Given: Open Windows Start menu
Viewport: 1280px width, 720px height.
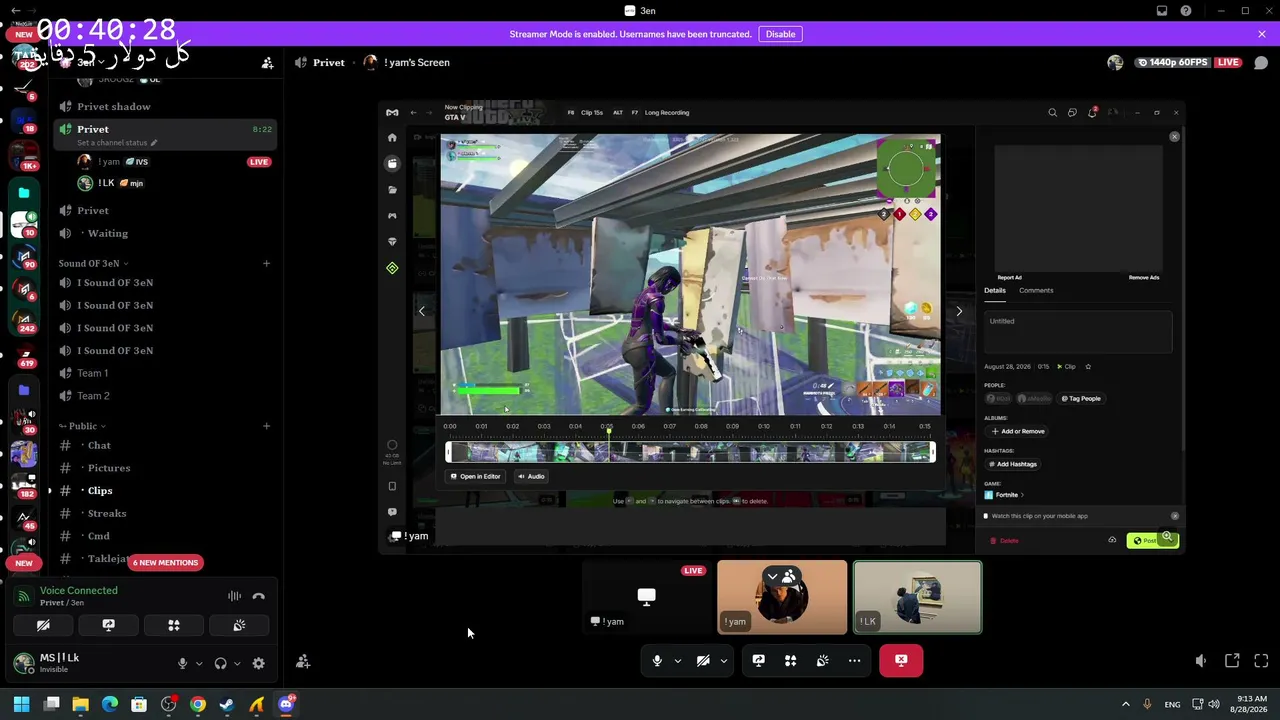Looking at the screenshot, I should click(x=21, y=704).
